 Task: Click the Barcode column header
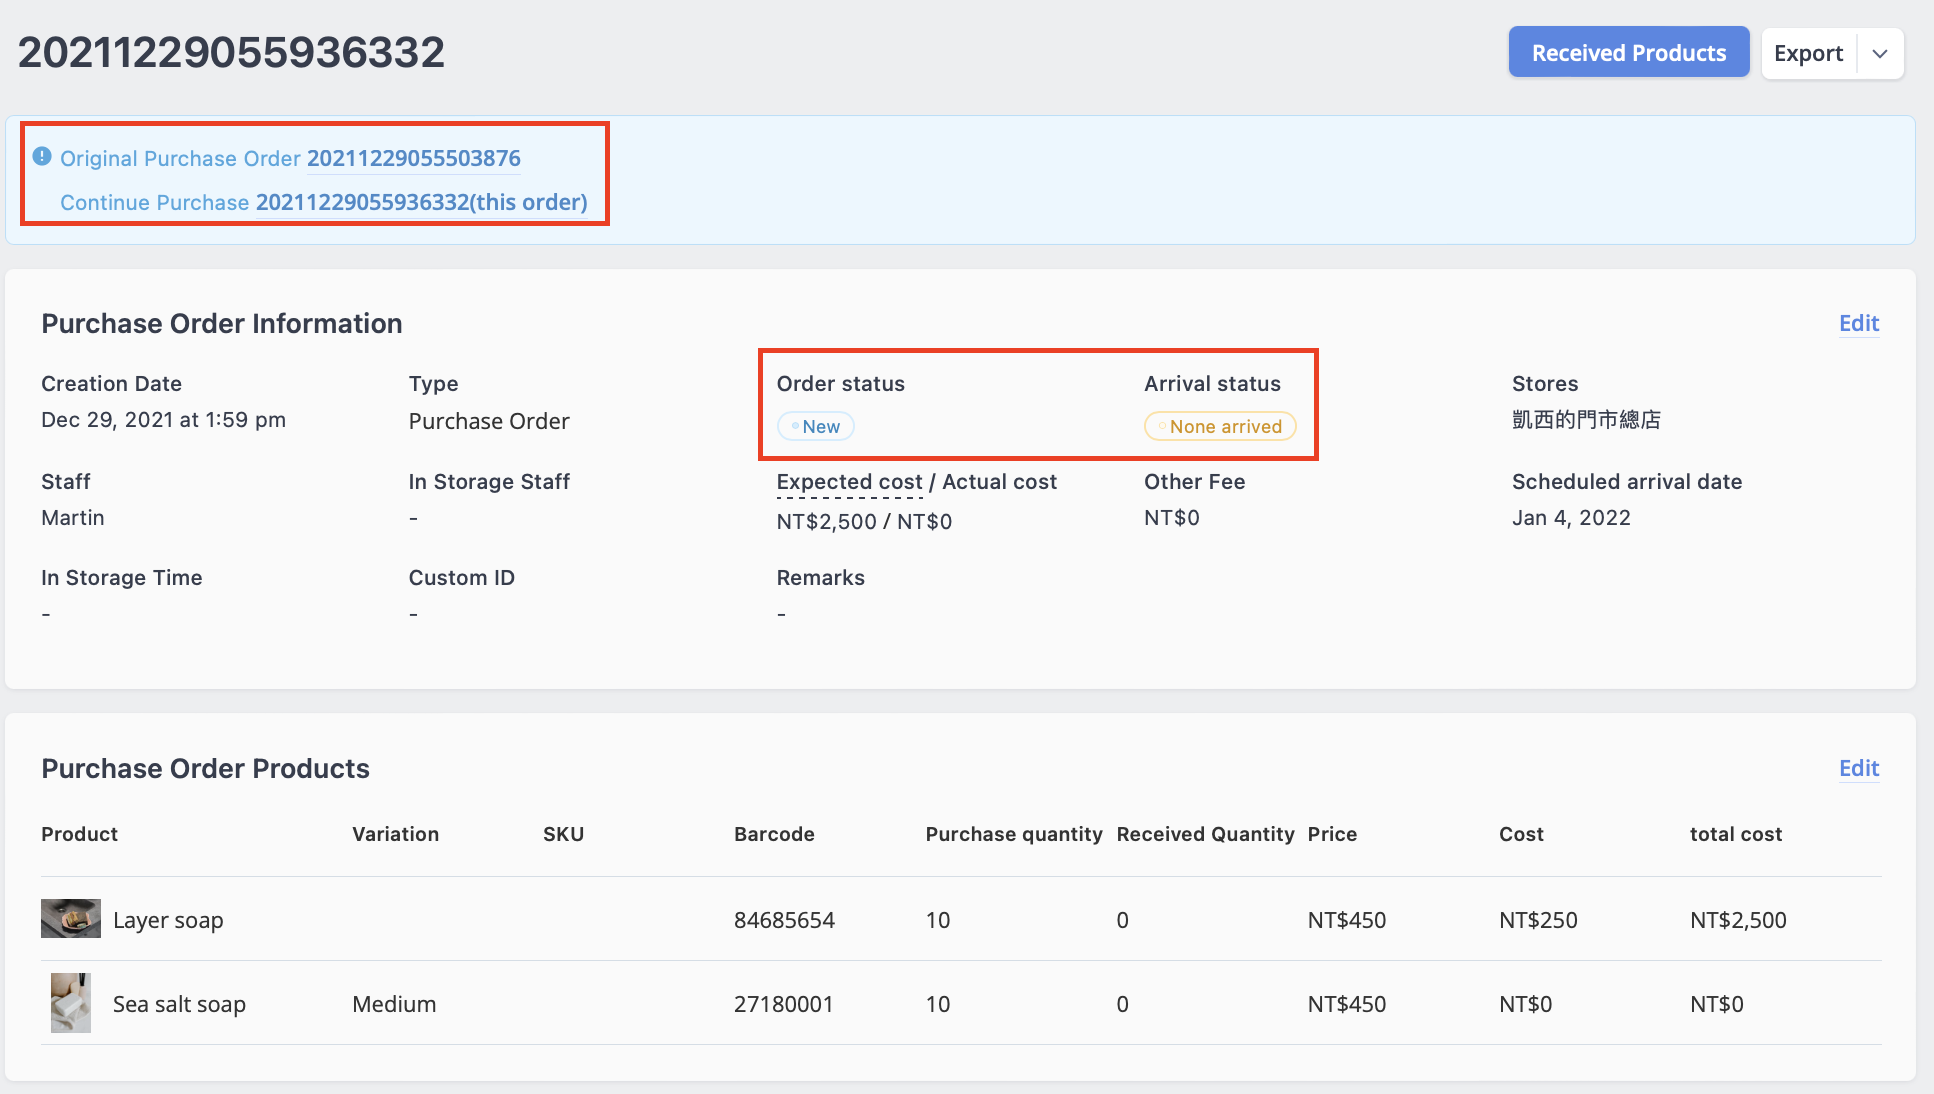(x=774, y=834)
